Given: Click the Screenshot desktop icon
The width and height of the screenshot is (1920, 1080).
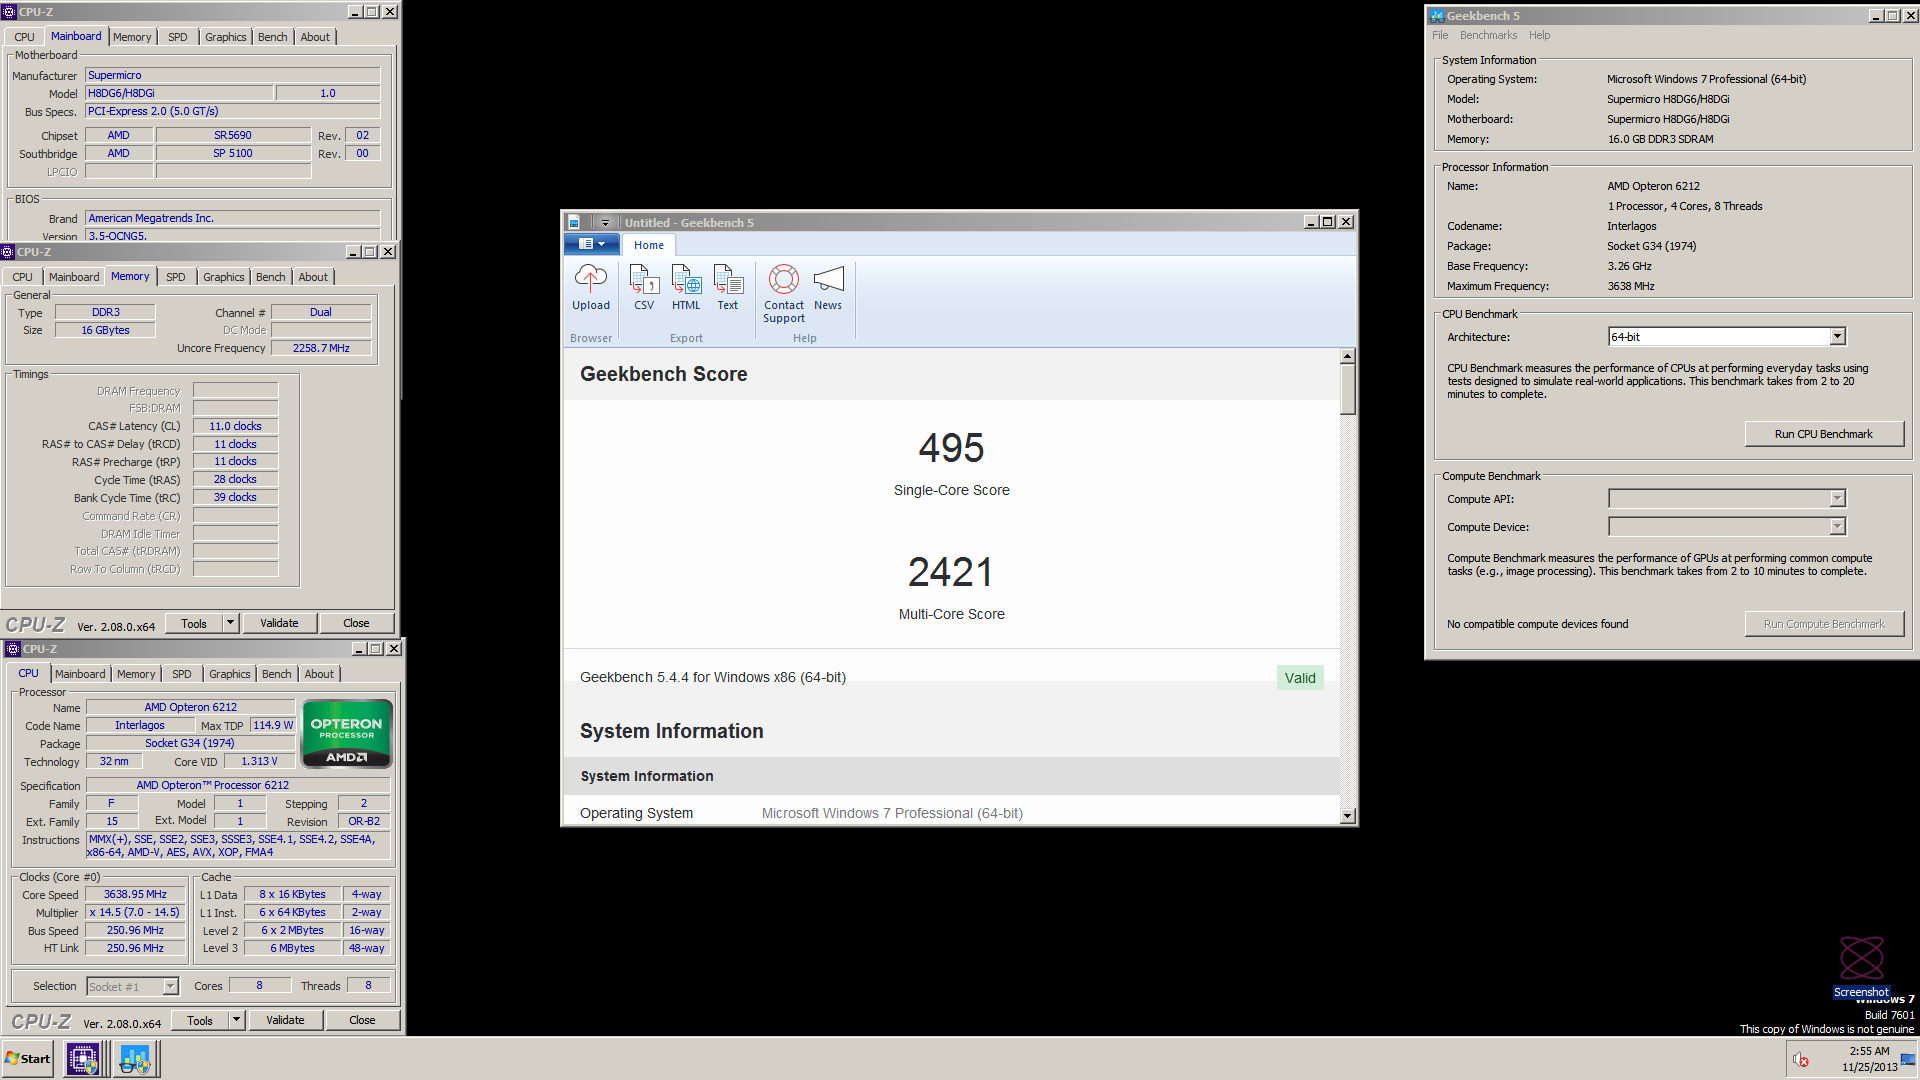Looking at the screenshot, I should pyautogui.click(x=1861, y=967).
